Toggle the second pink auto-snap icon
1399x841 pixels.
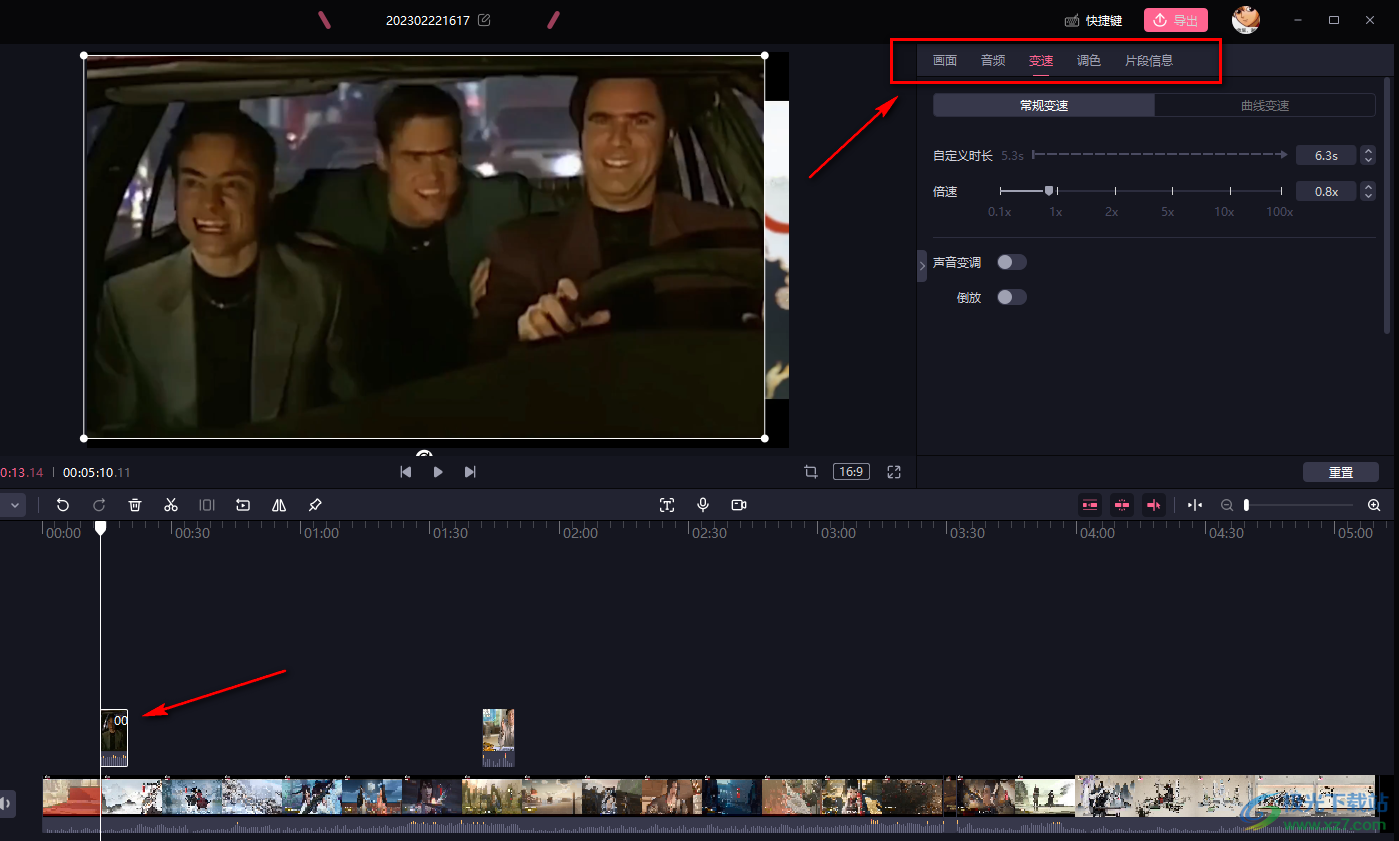pyautogui.click(x=1122, y=505)
